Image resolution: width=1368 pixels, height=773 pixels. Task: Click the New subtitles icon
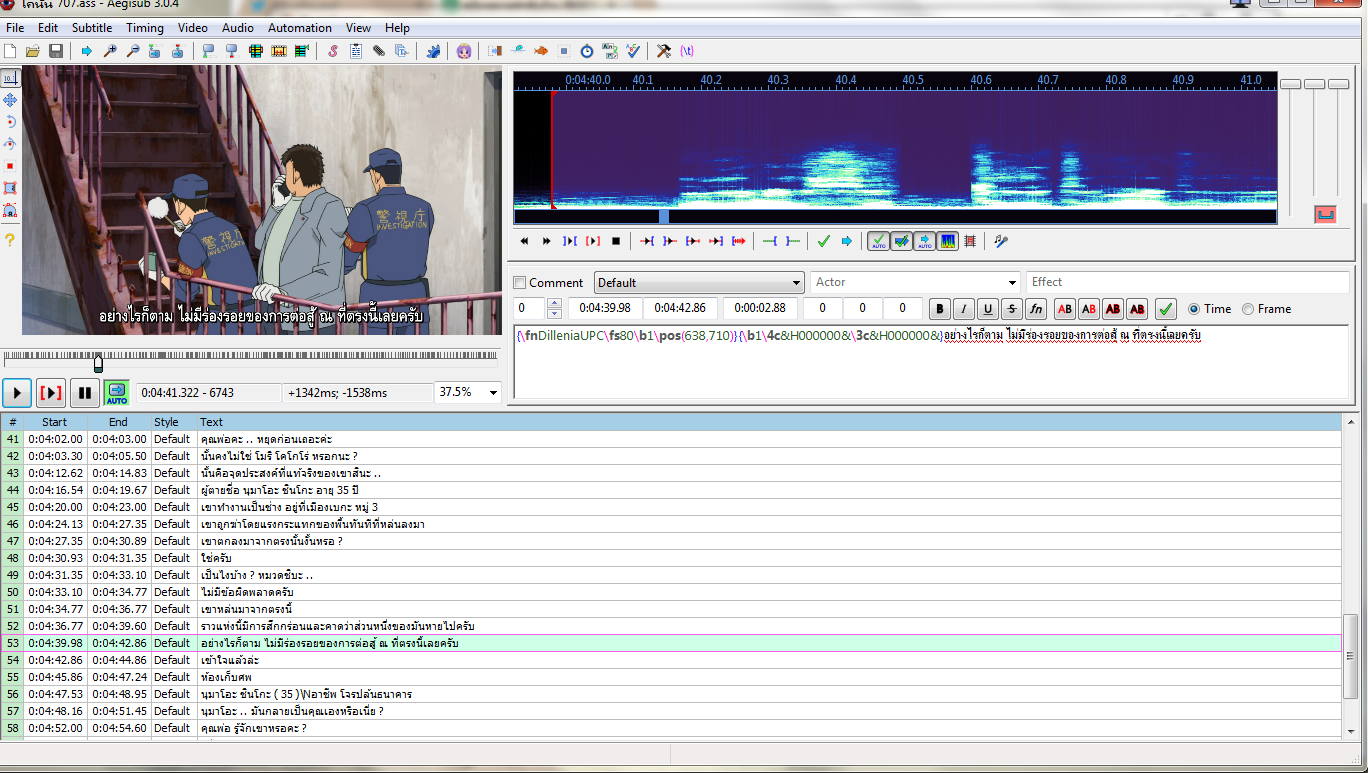[x=10, y=51]
